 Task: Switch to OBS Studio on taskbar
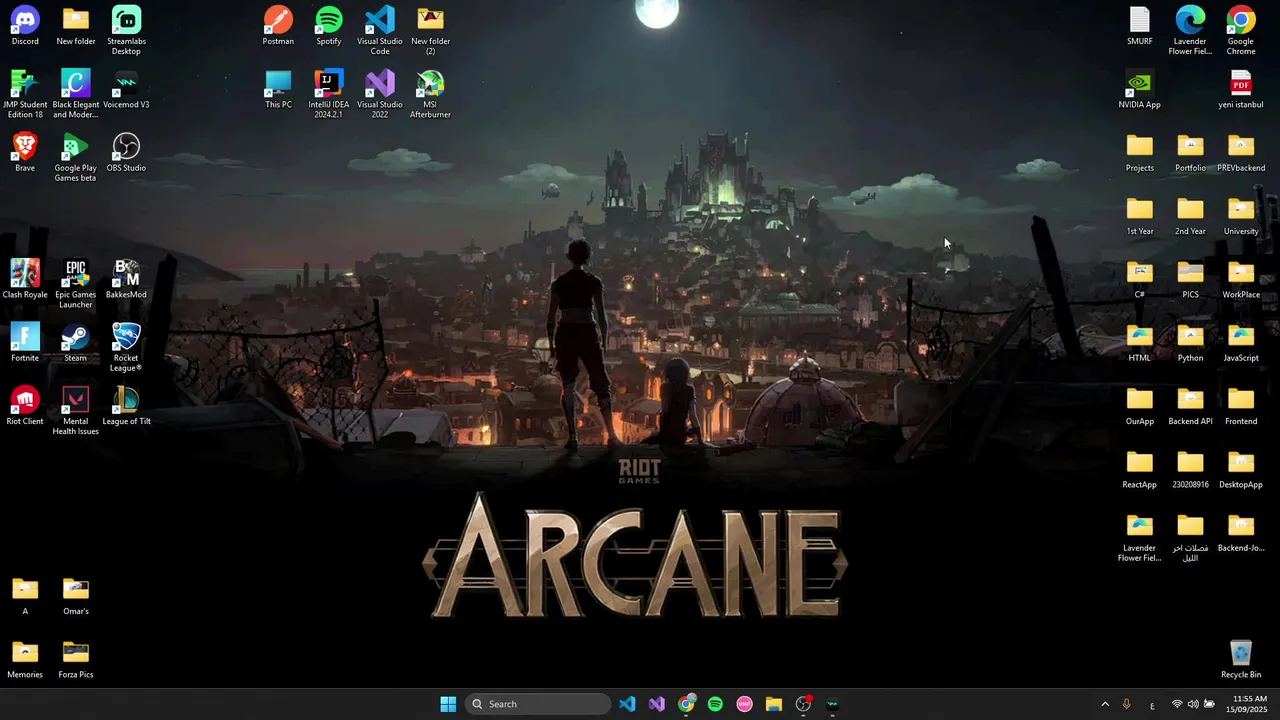point(803,704)
